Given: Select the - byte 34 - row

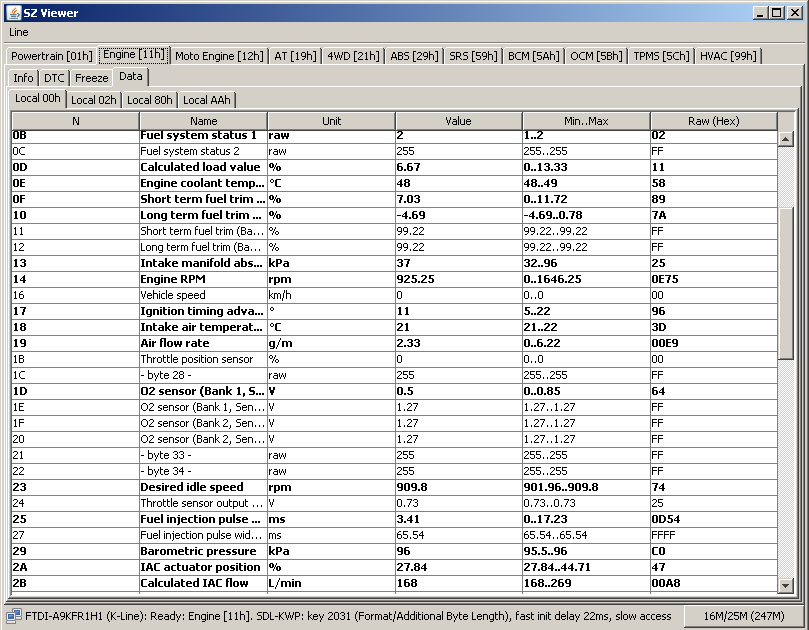Looking at the screenshot, I should click(394, 471).
